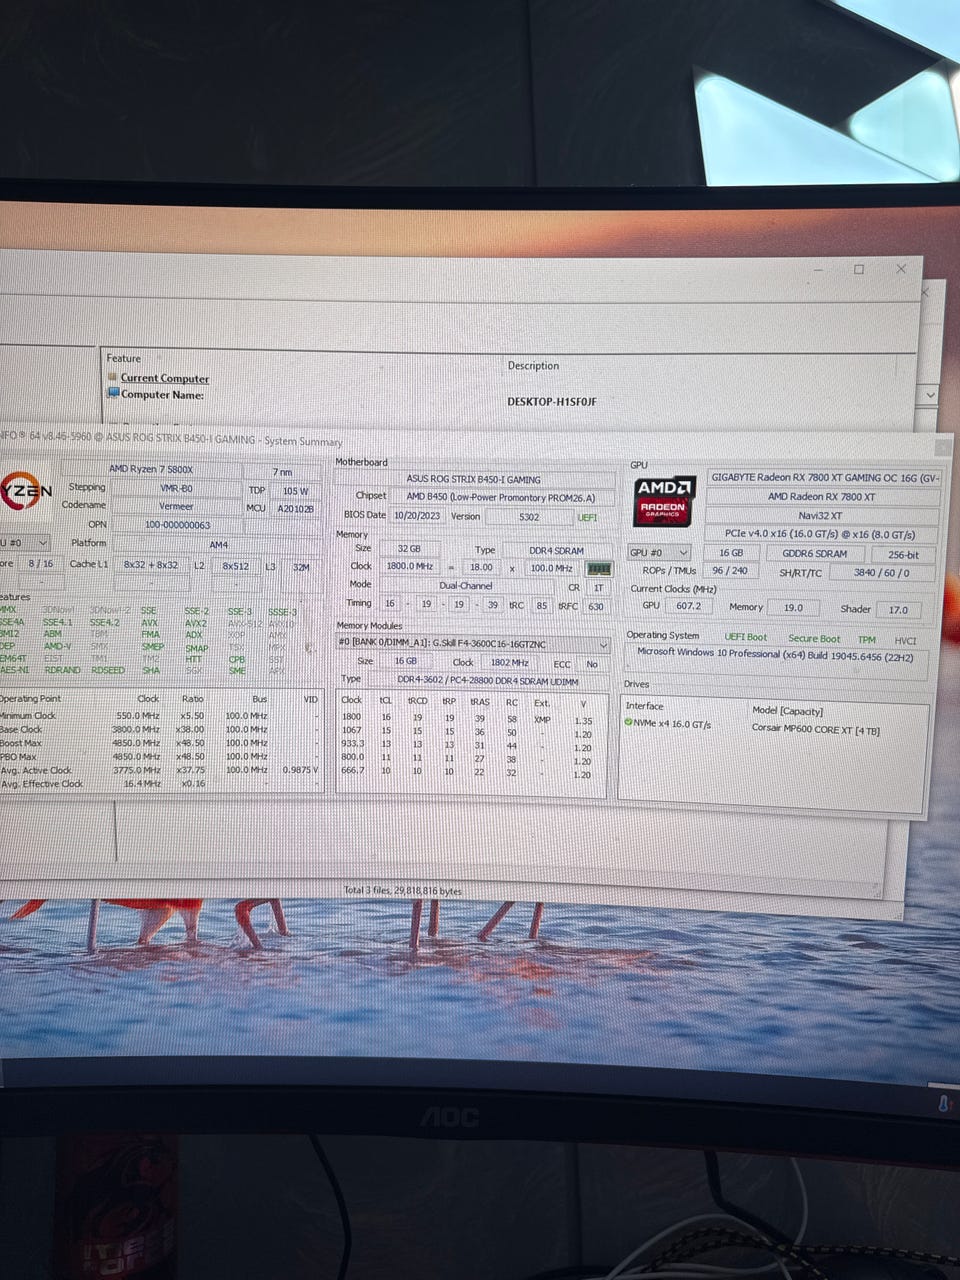Click the 1802 MHz module clock field
Image resolution: width=960 pixels, height=1280 pixels.
click(x=509, y=662)
